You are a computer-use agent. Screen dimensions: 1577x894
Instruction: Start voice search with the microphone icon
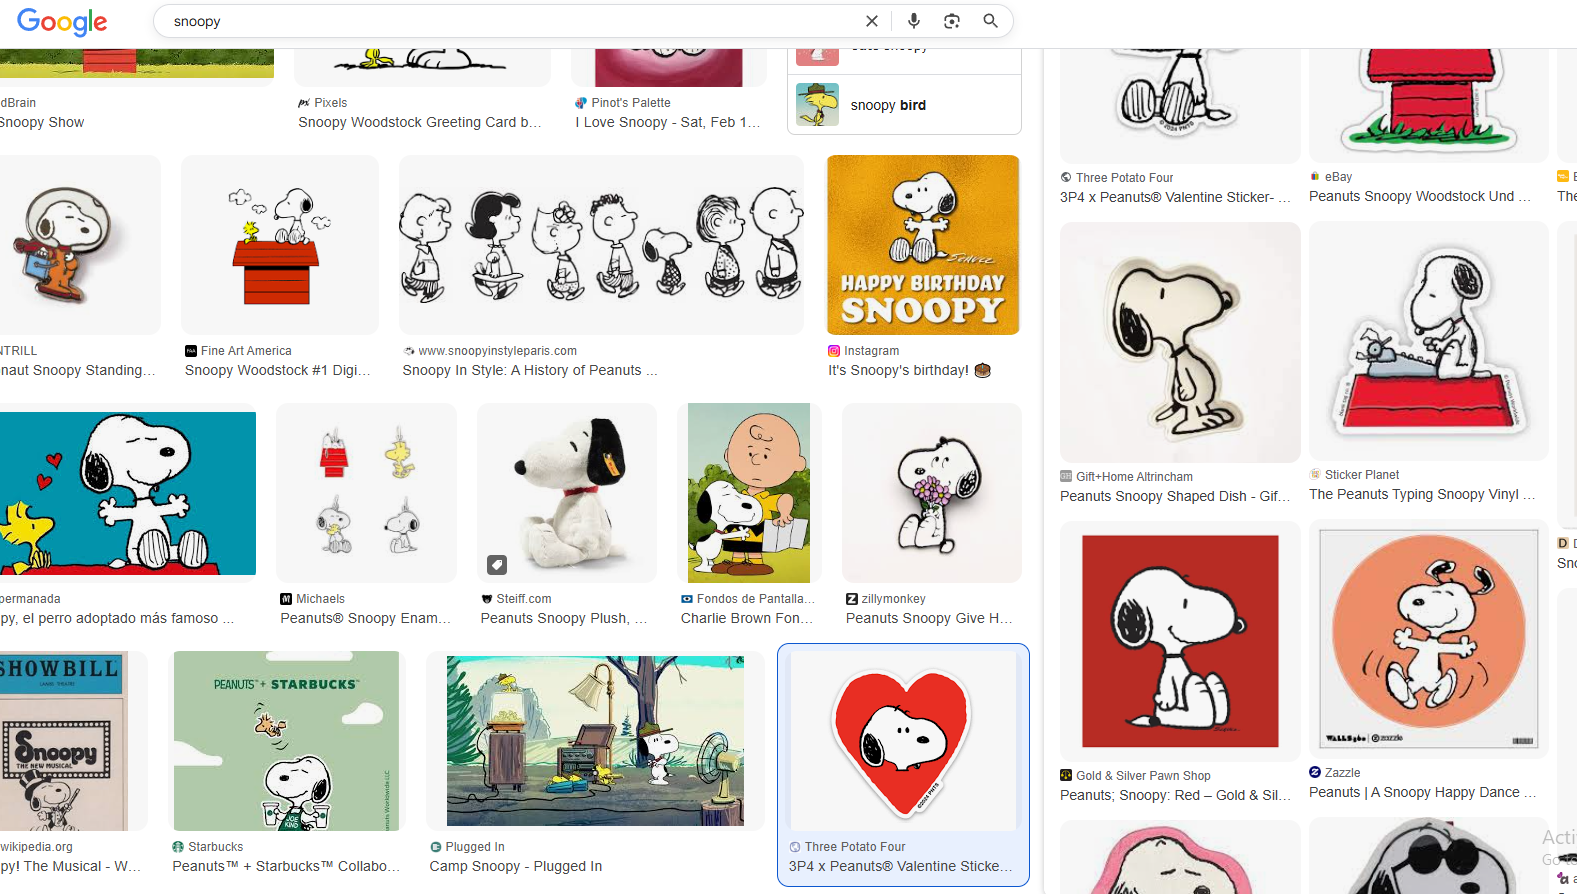[914, 21]
